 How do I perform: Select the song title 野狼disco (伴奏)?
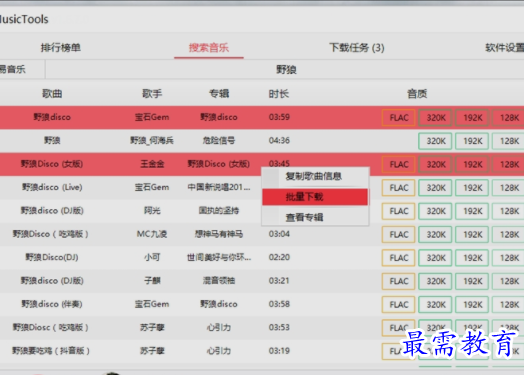52,304
